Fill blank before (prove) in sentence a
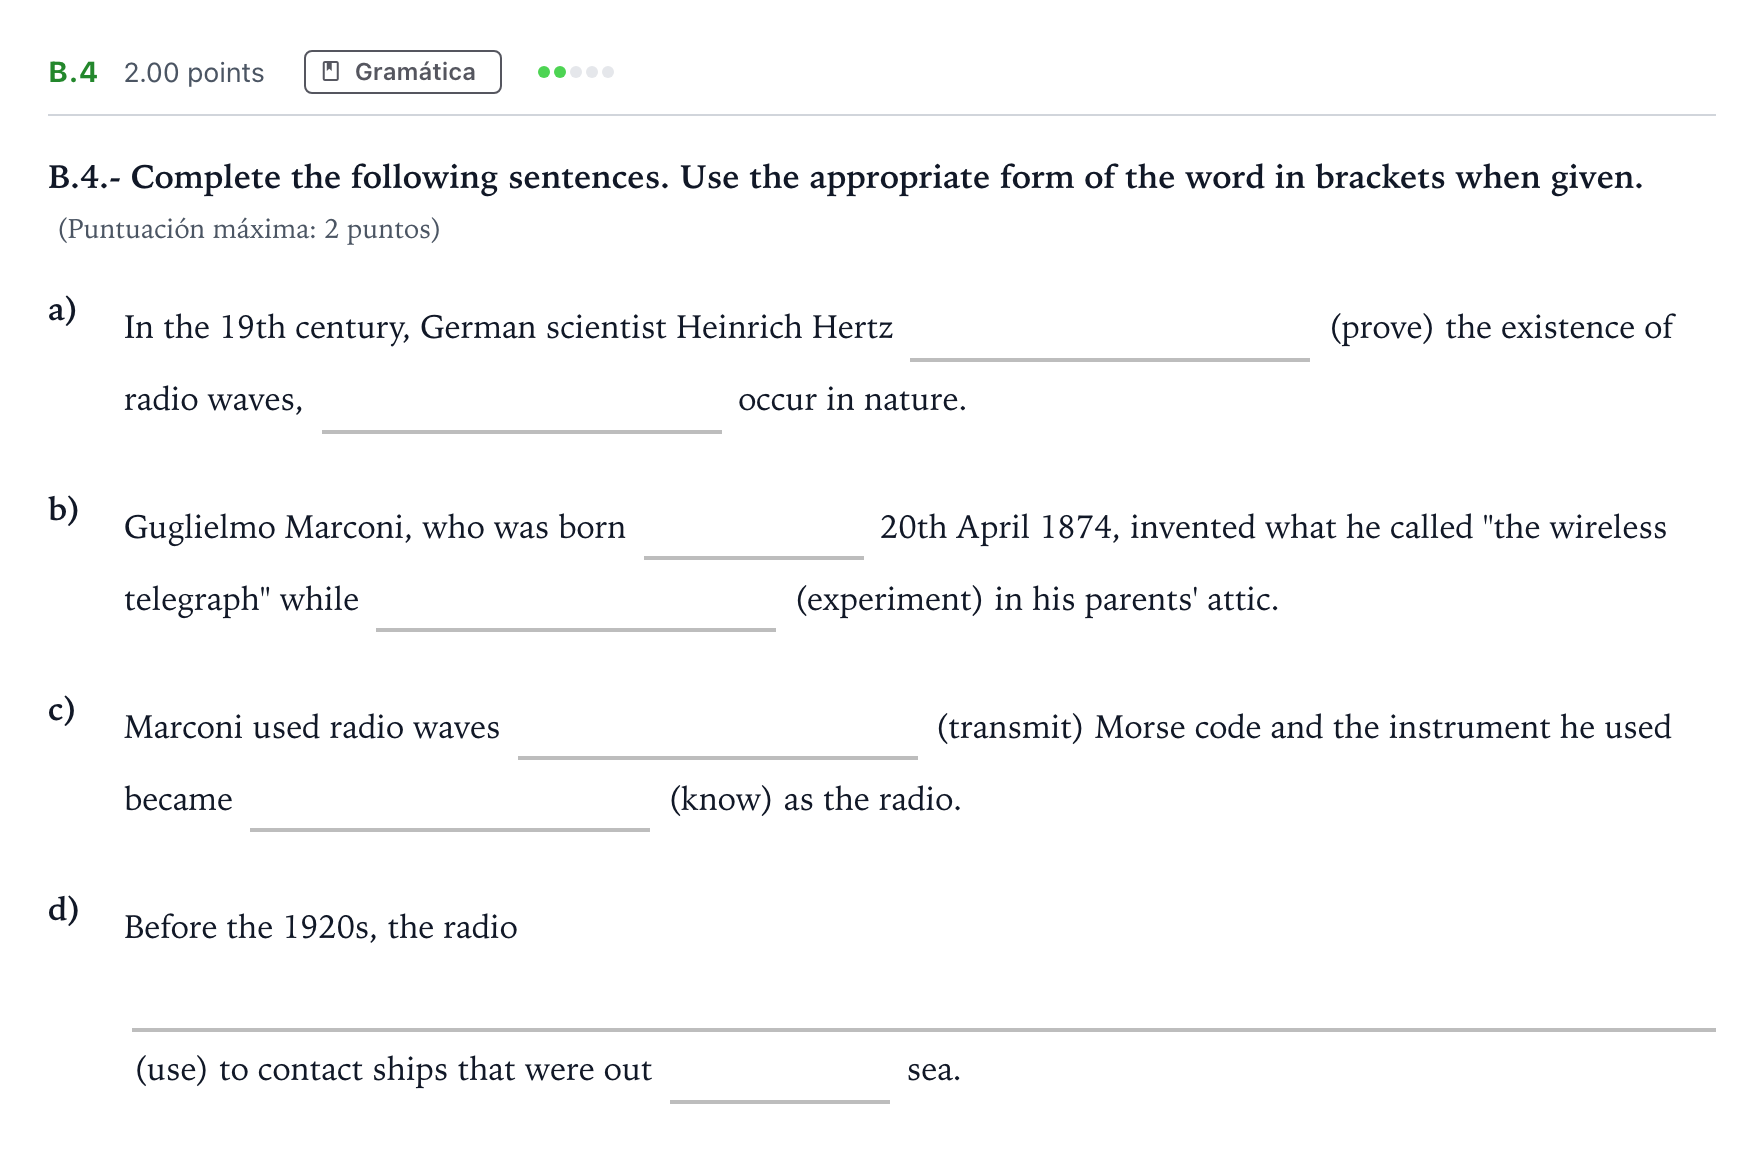The height and width of the screenshot is (1176, 1764). (1110, 330)
